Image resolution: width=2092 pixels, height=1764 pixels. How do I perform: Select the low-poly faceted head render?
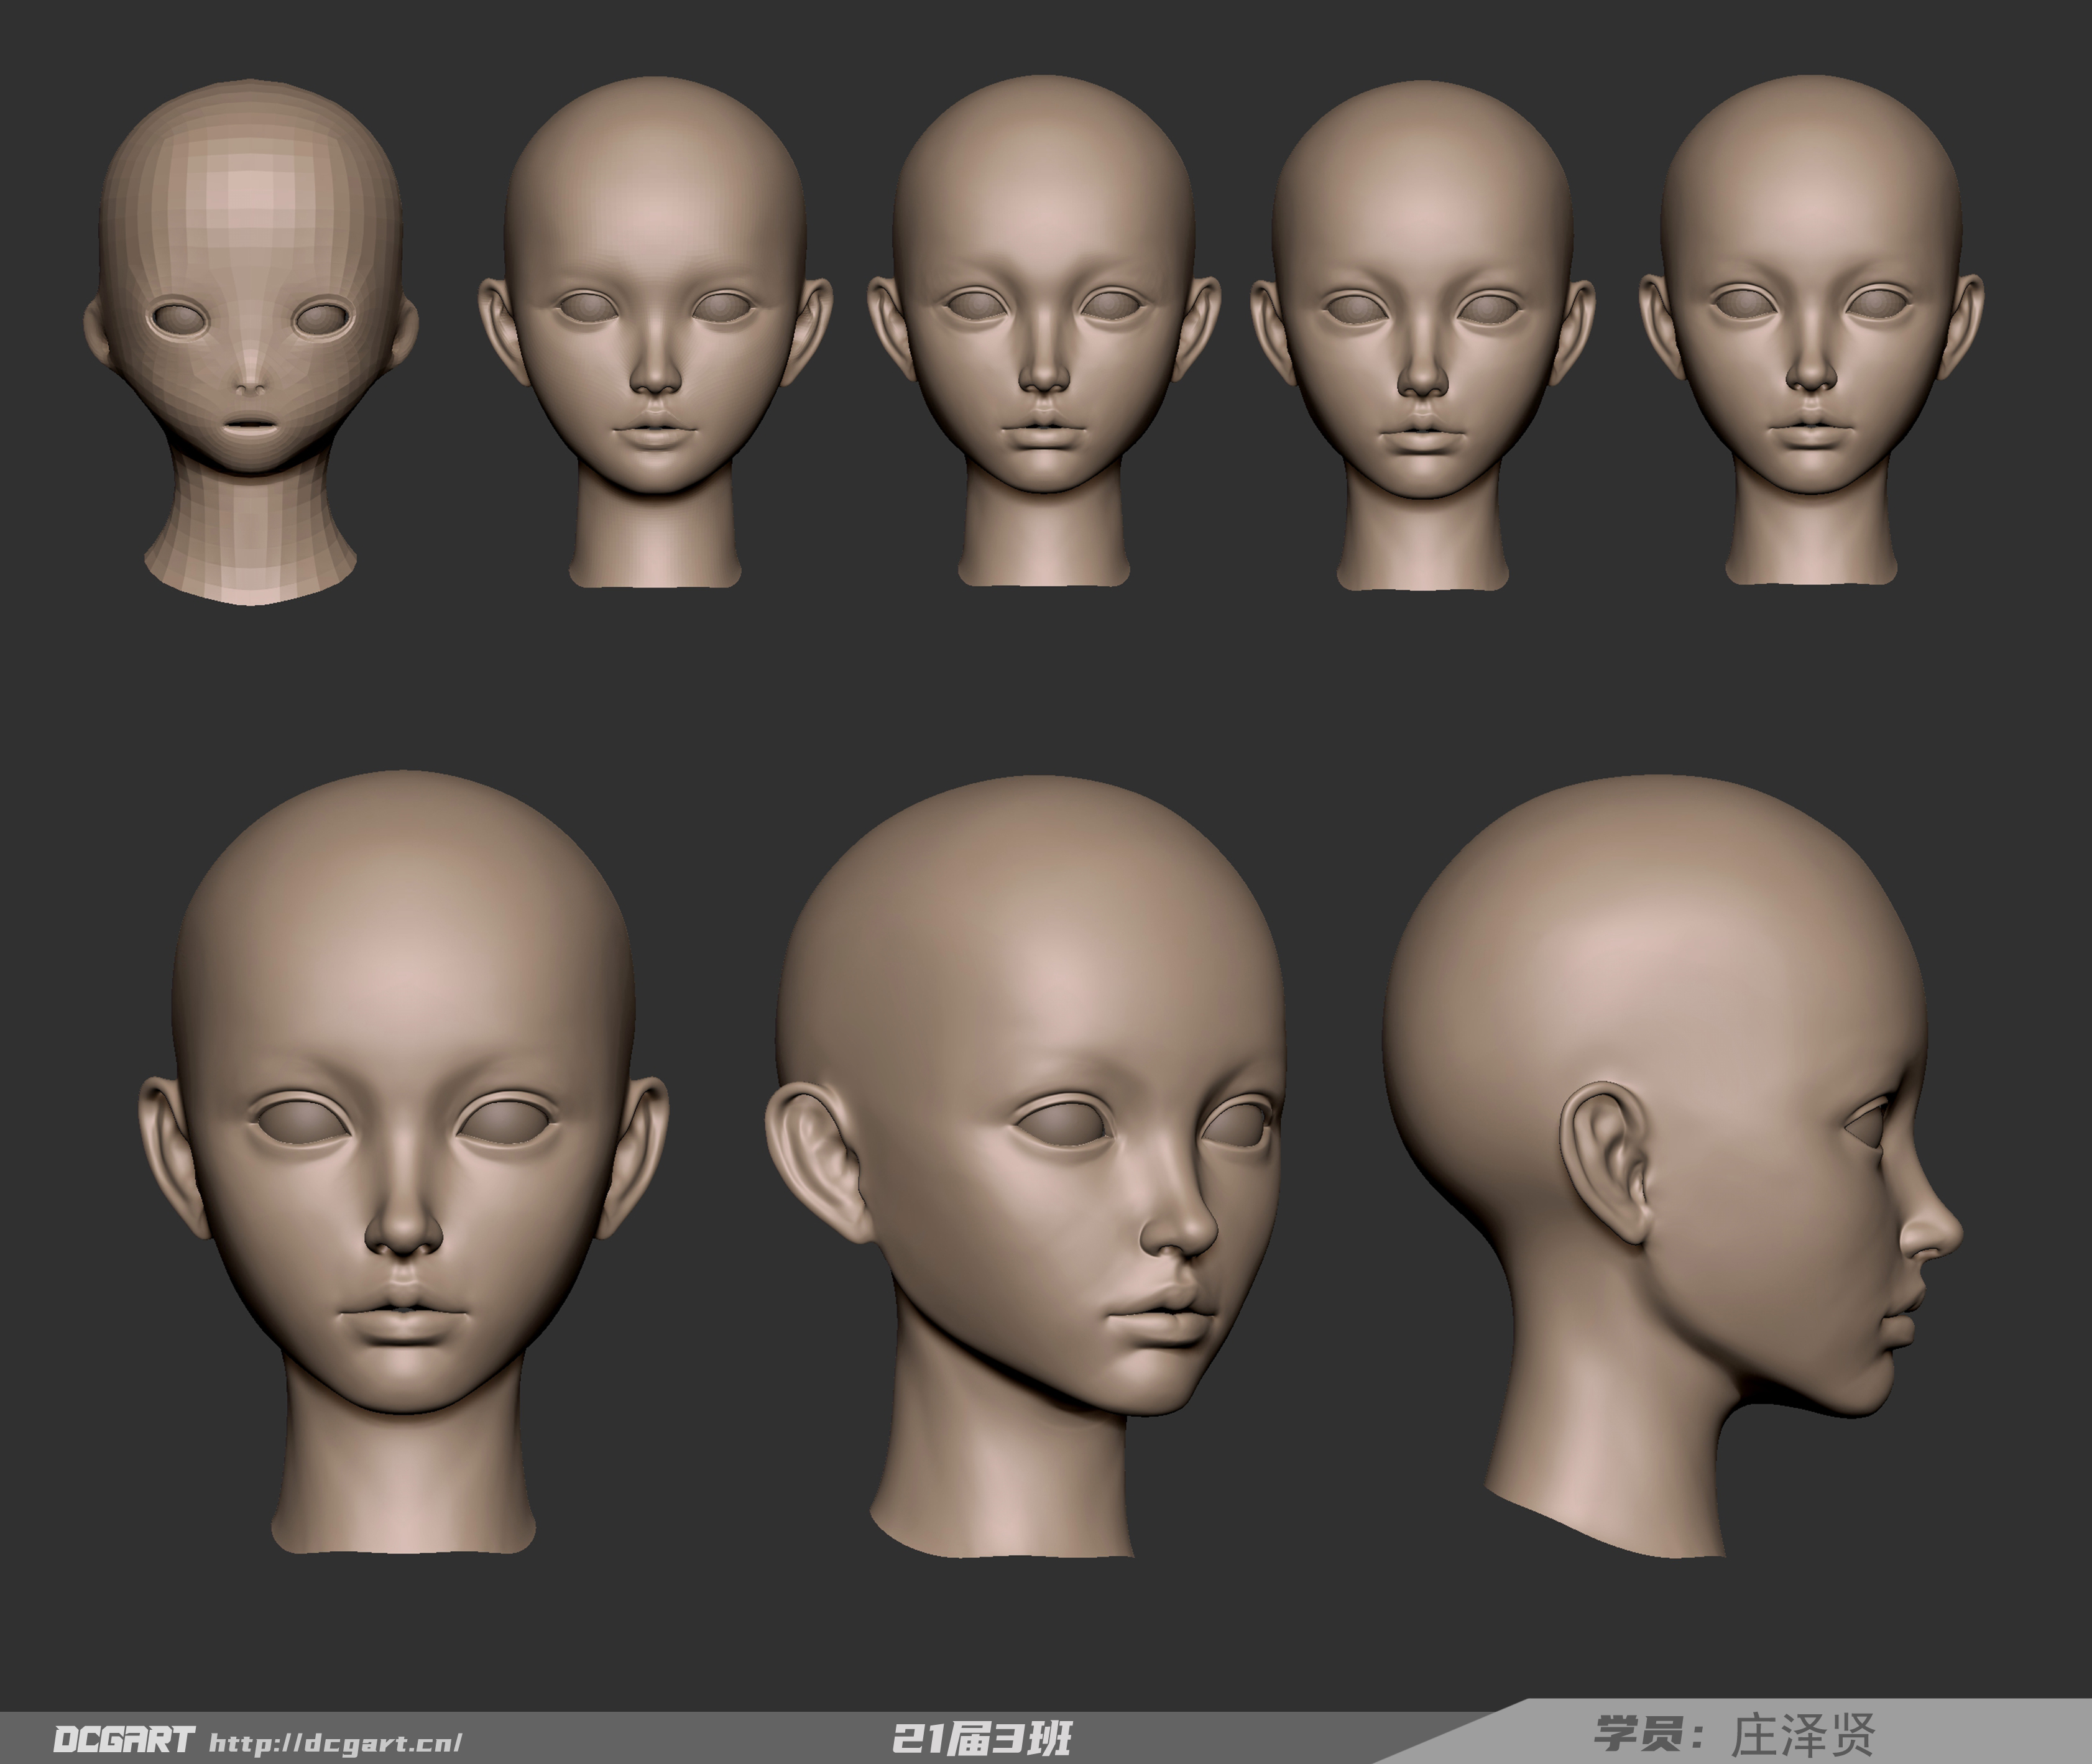click(x=250, y=341)
